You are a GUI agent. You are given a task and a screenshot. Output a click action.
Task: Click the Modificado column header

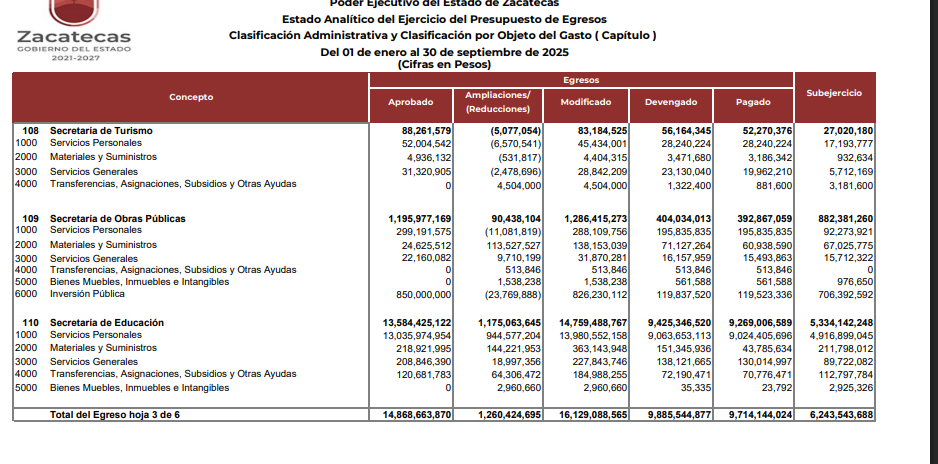[x=586, y=103]
